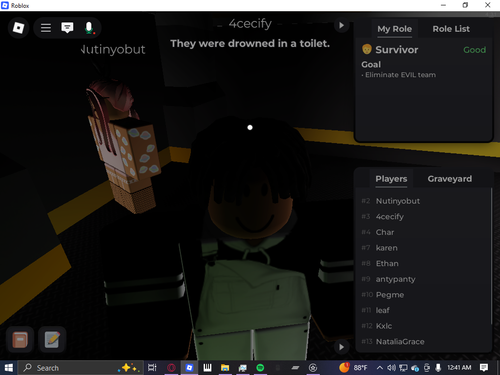Viewport: 500px width, 375px height.
Task: Open the volume speaker tray icon
Action: tap(391, 368)
